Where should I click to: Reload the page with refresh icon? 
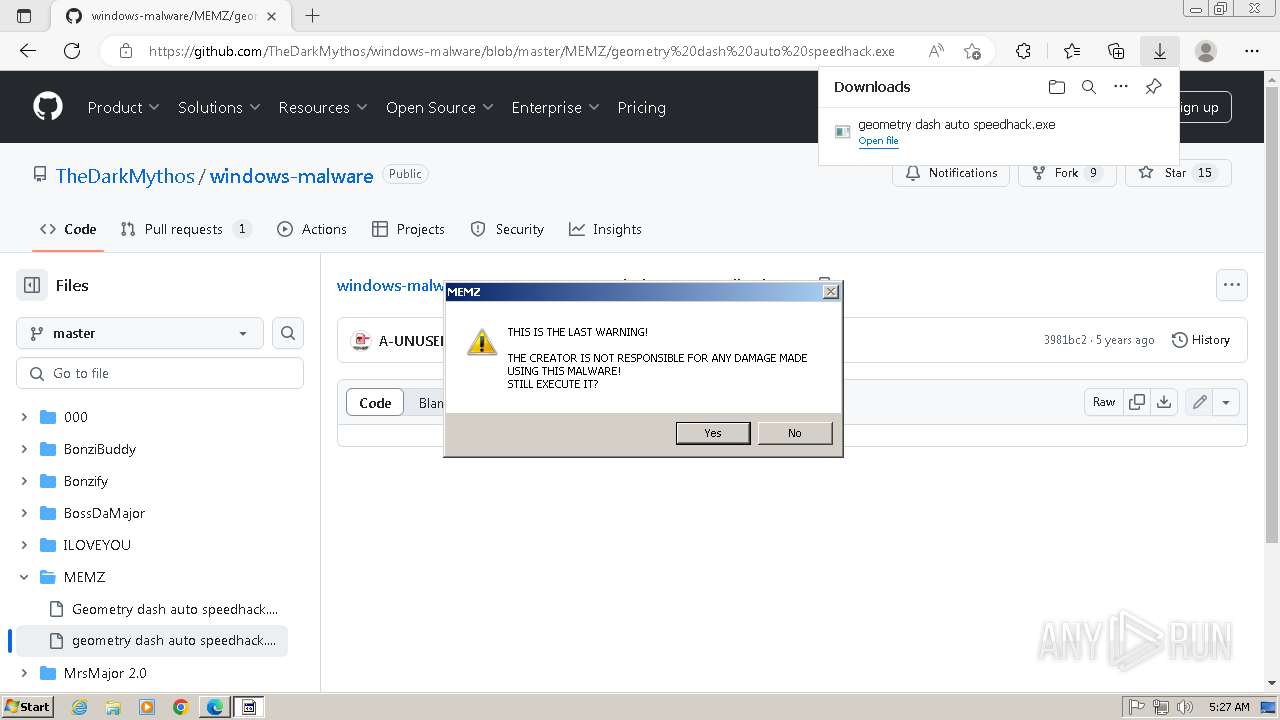72,51
